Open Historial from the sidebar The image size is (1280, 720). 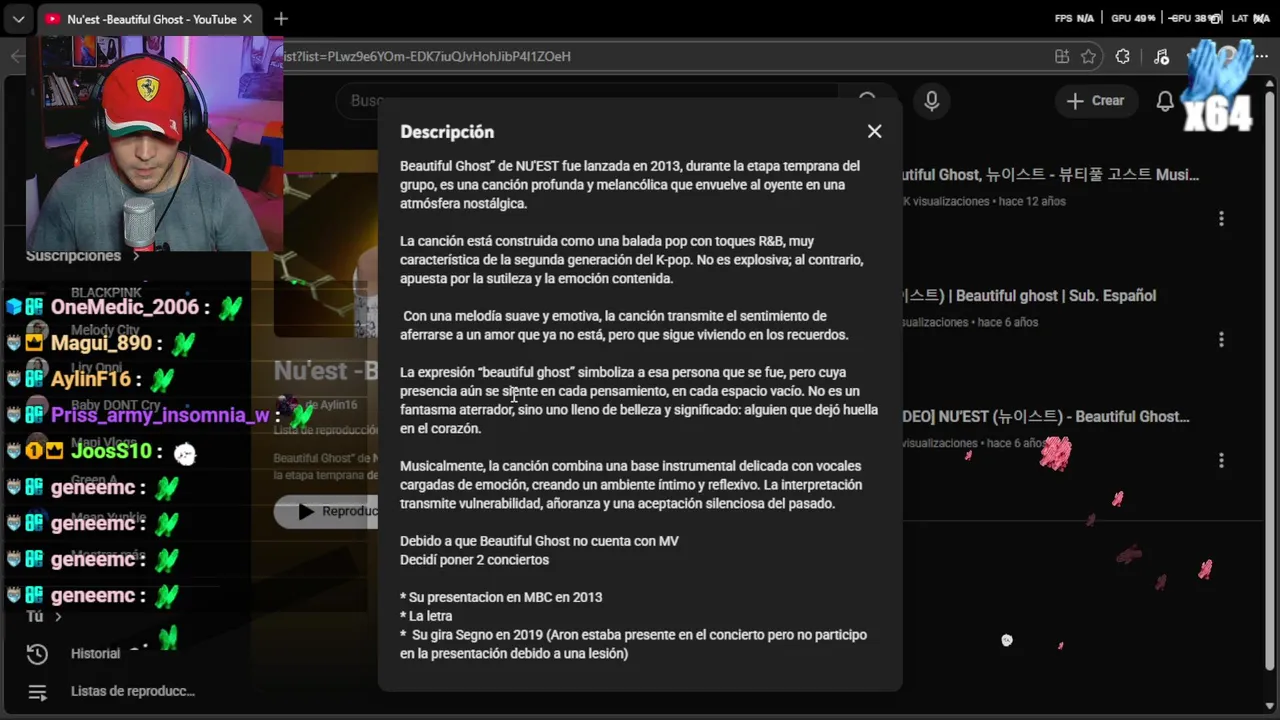tap(95, 654)
